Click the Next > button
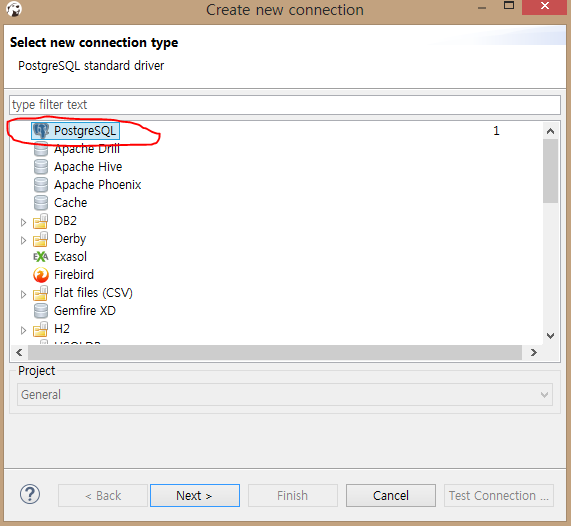Viewport: 571px width, 526px height. pyautogui.click(x=195, y=495)
